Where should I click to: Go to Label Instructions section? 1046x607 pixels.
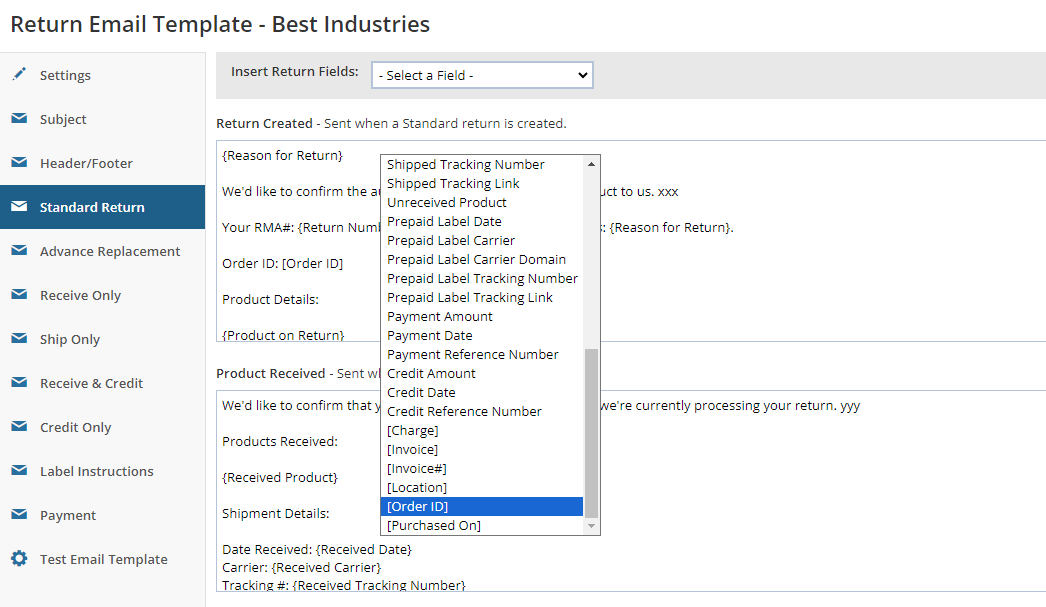point(96,471)
